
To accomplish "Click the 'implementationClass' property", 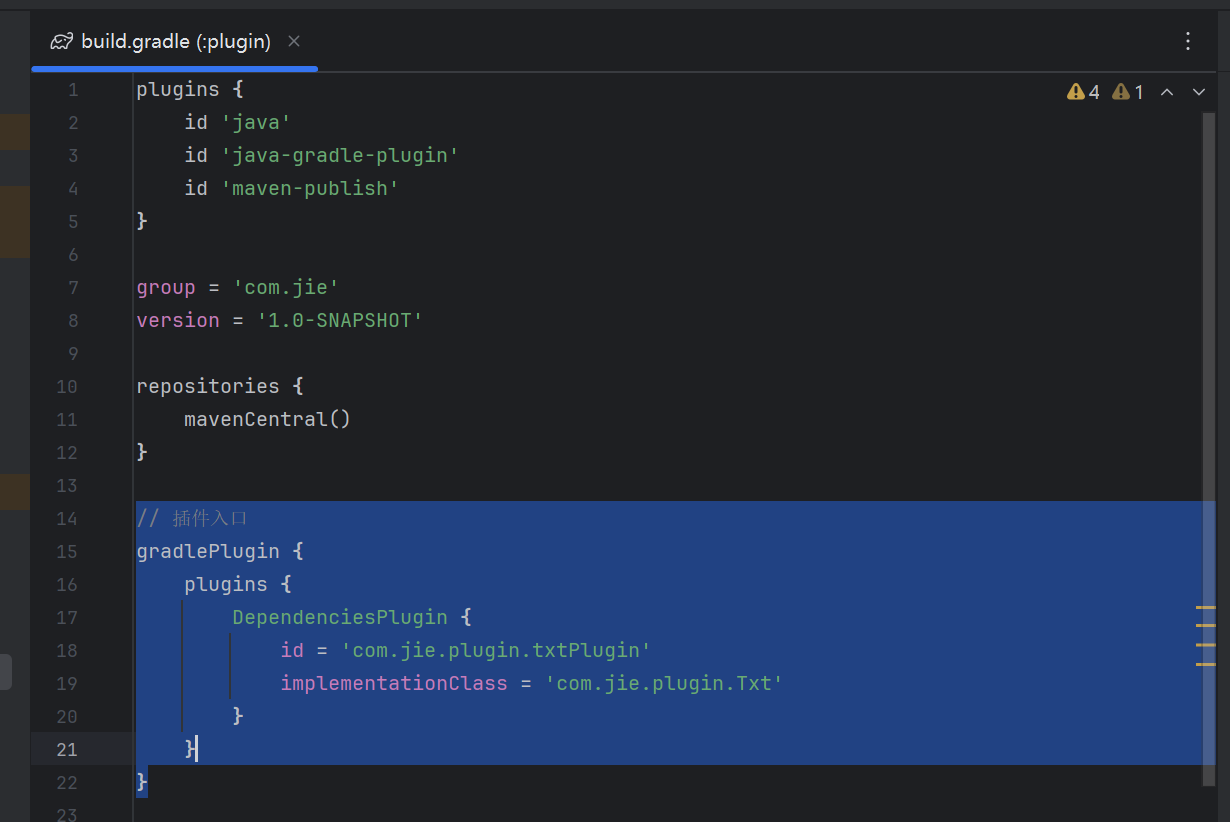I will tap(394, 683).
